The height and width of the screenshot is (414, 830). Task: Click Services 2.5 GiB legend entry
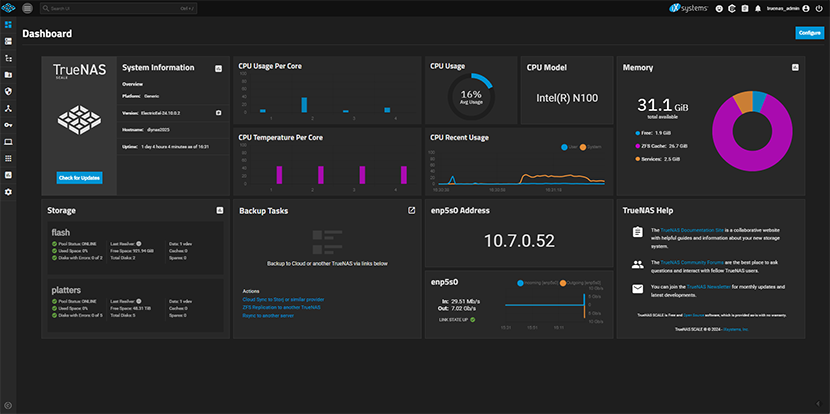point(657,158)
